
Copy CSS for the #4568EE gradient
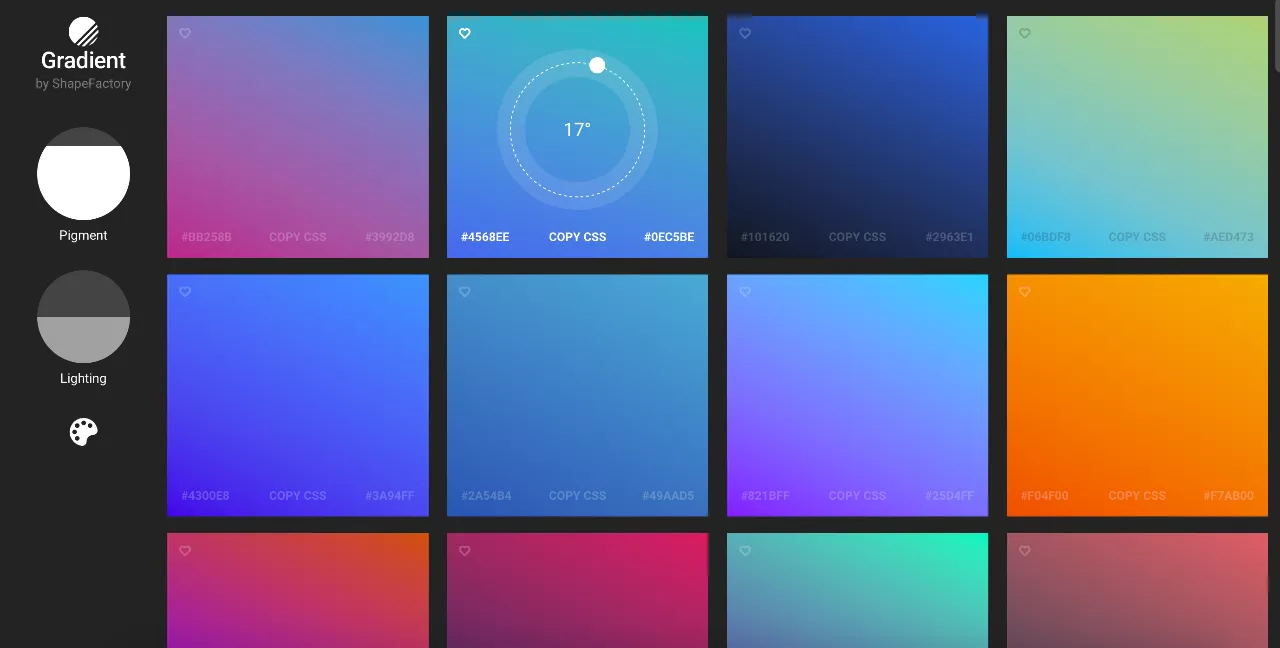pos(577,237)
